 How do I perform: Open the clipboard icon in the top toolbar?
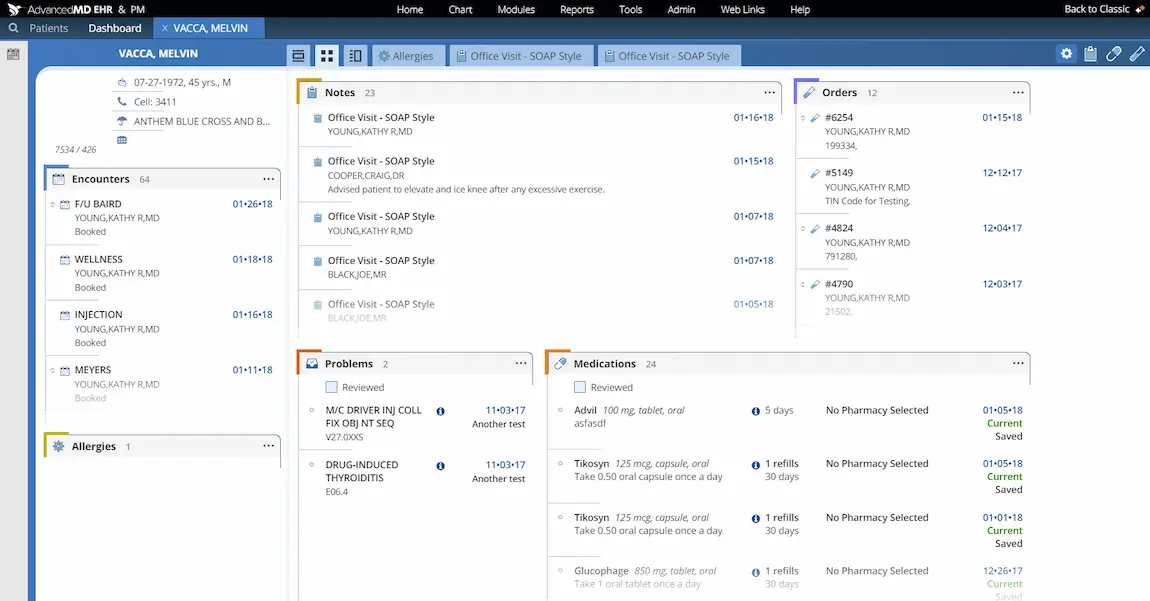1090,55
